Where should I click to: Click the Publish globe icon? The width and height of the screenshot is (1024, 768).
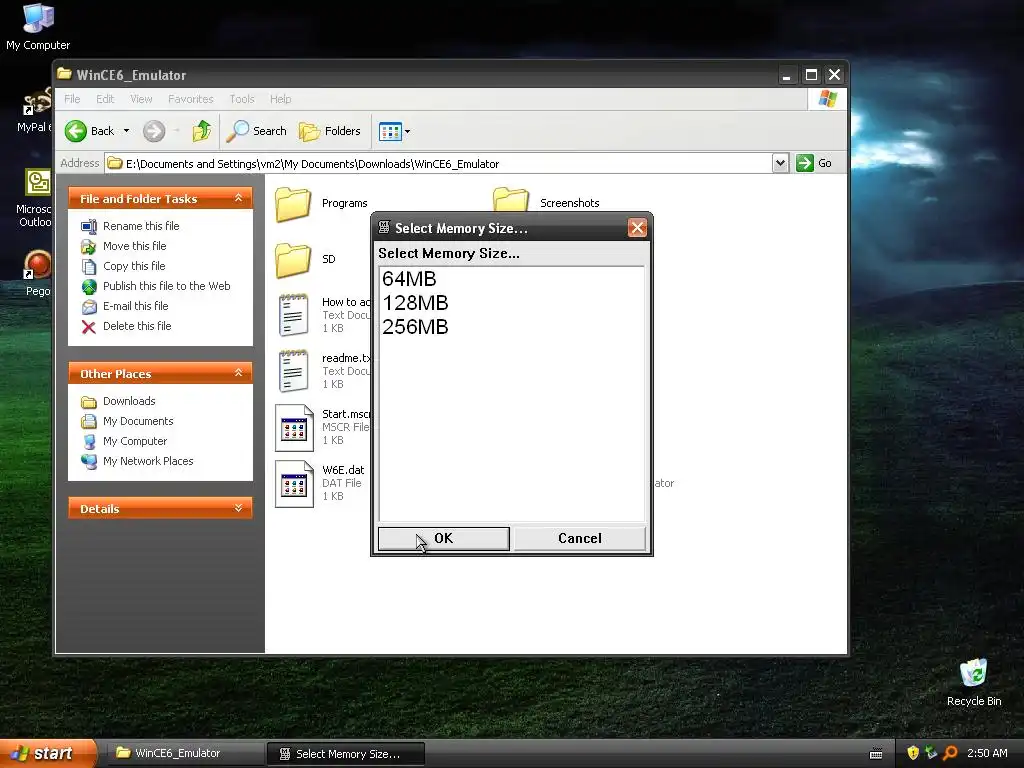[x=89, y=287]
